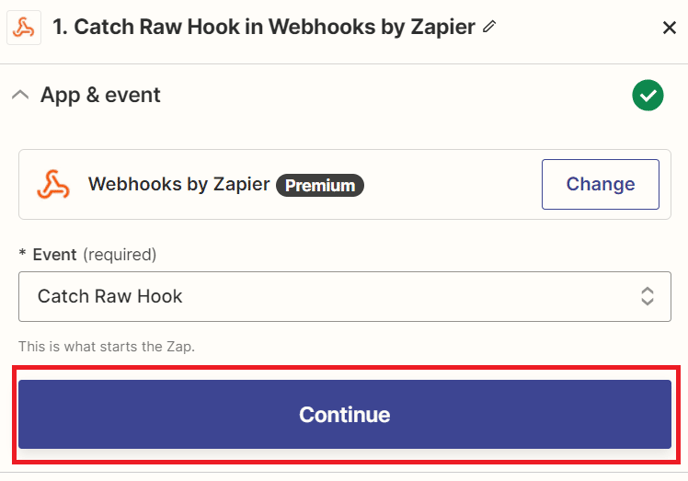Click the step title Catch Raw Hook in Webhooks
This screenshot has height=481, width=688.
click(x=263, y=27)
